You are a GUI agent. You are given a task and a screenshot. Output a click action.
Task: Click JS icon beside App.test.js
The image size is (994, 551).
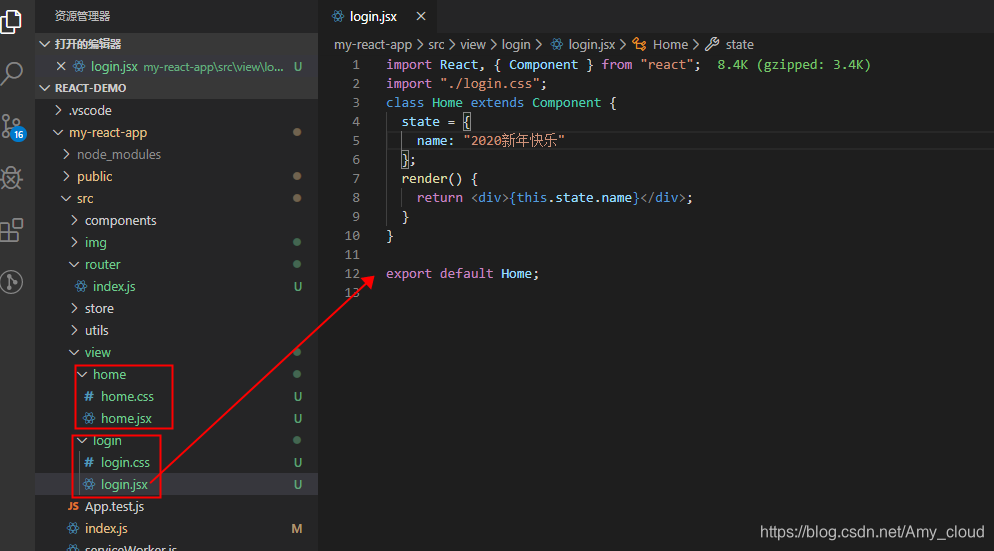pos(74,506)
